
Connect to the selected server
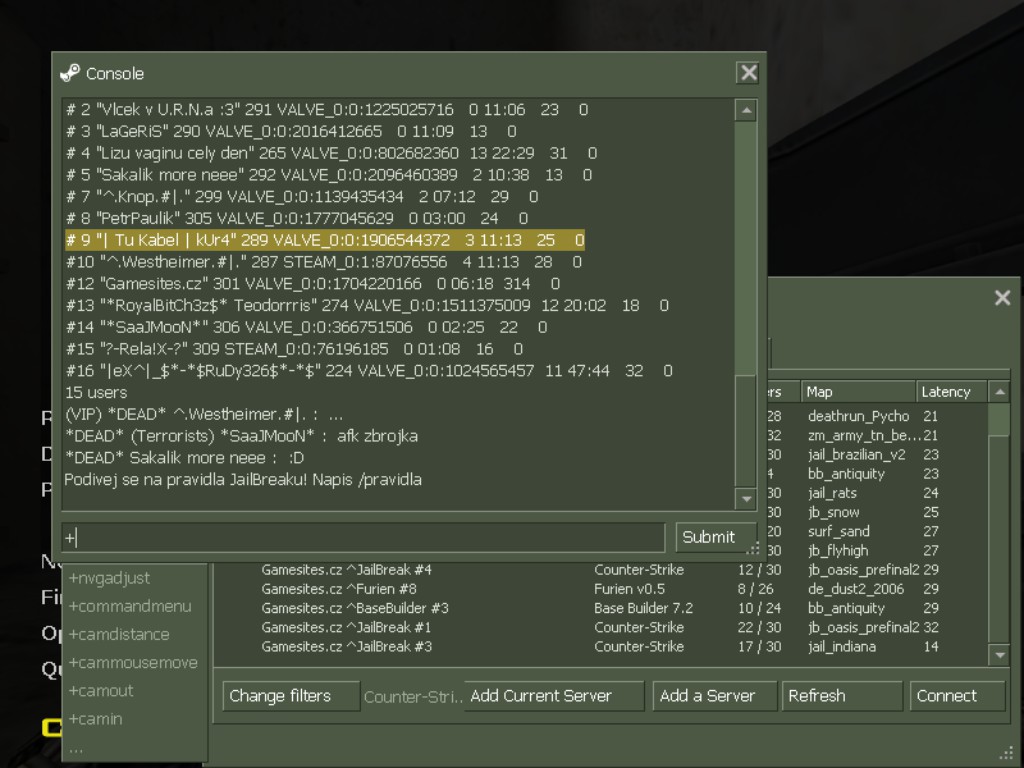957,696
